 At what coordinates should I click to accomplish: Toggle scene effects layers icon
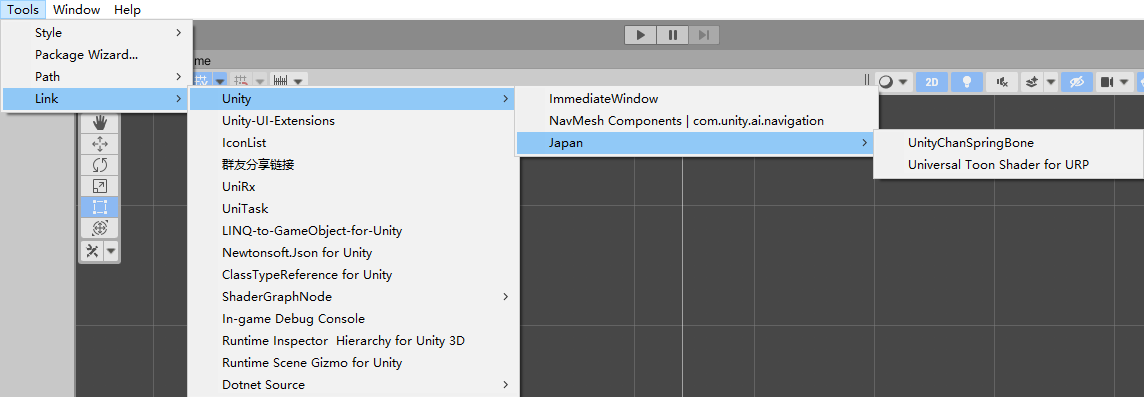1032,82
